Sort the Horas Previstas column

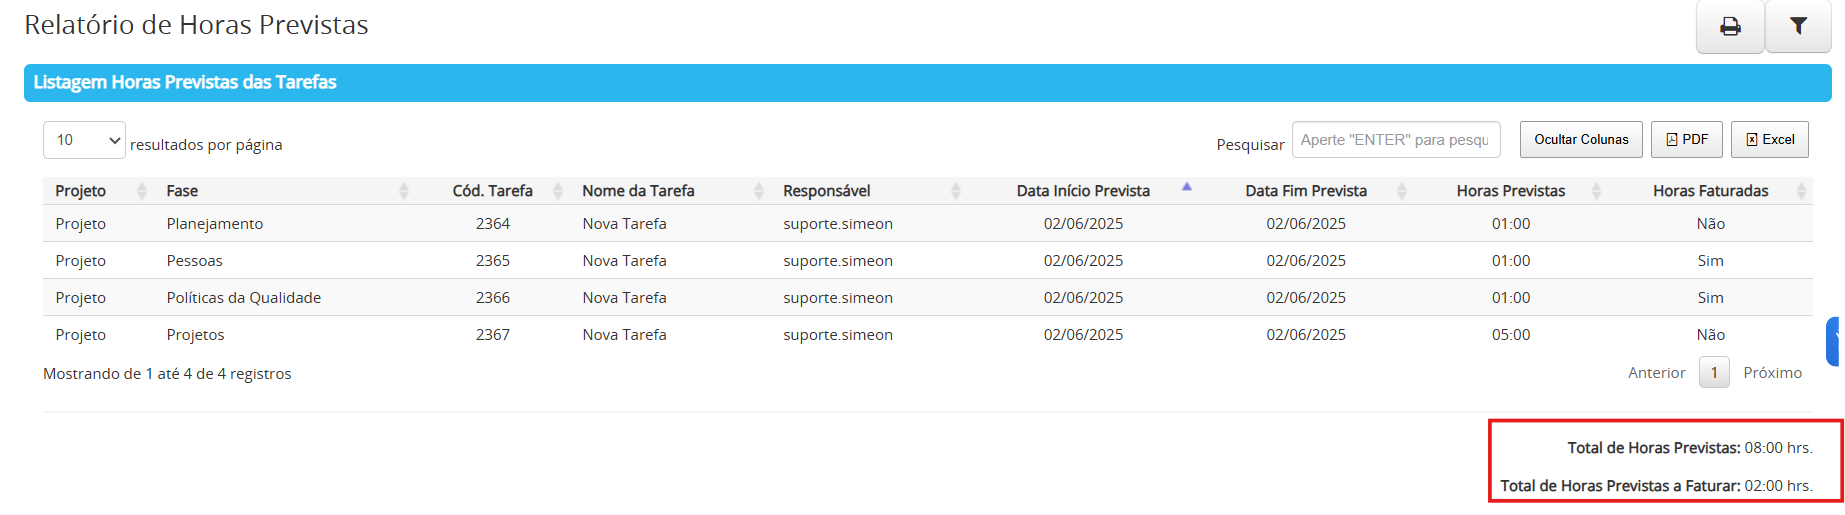pyautogui.click(x=1511, y=191)
